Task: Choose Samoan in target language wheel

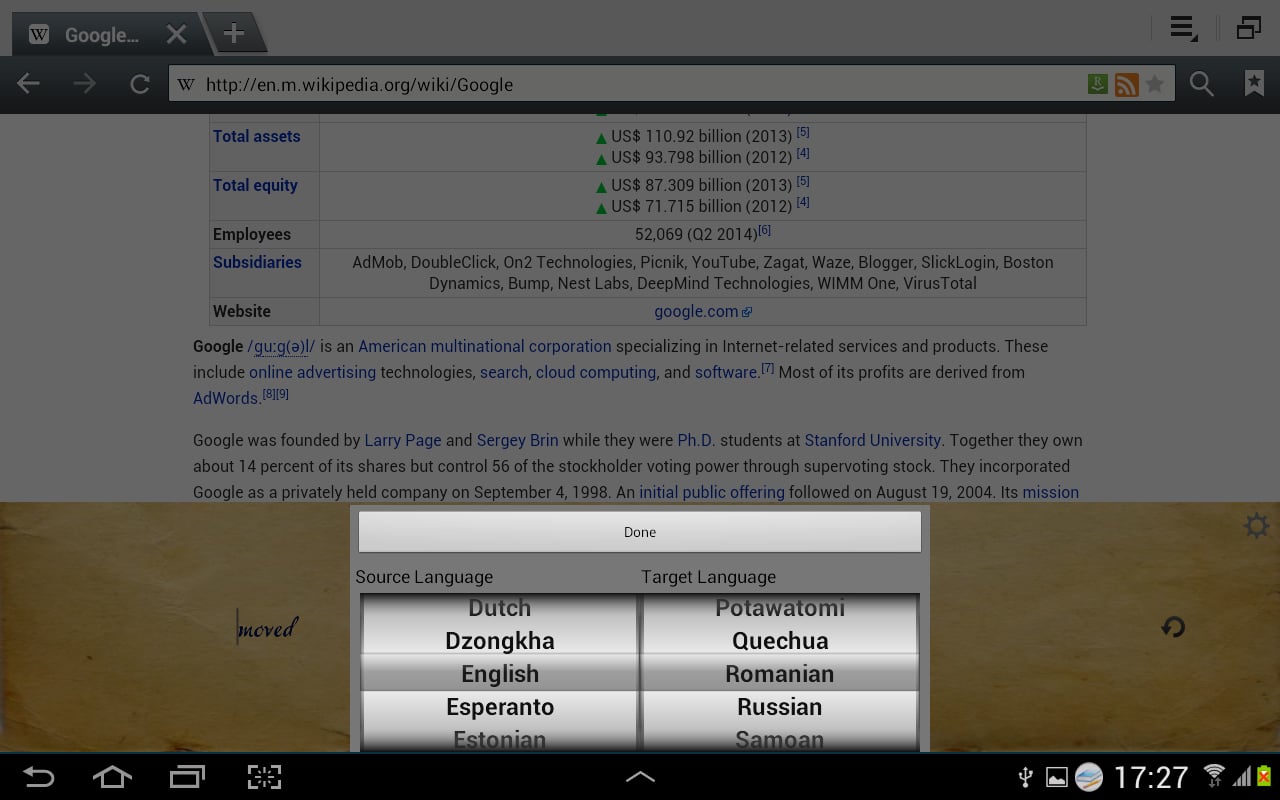Action: pos(780,740)
